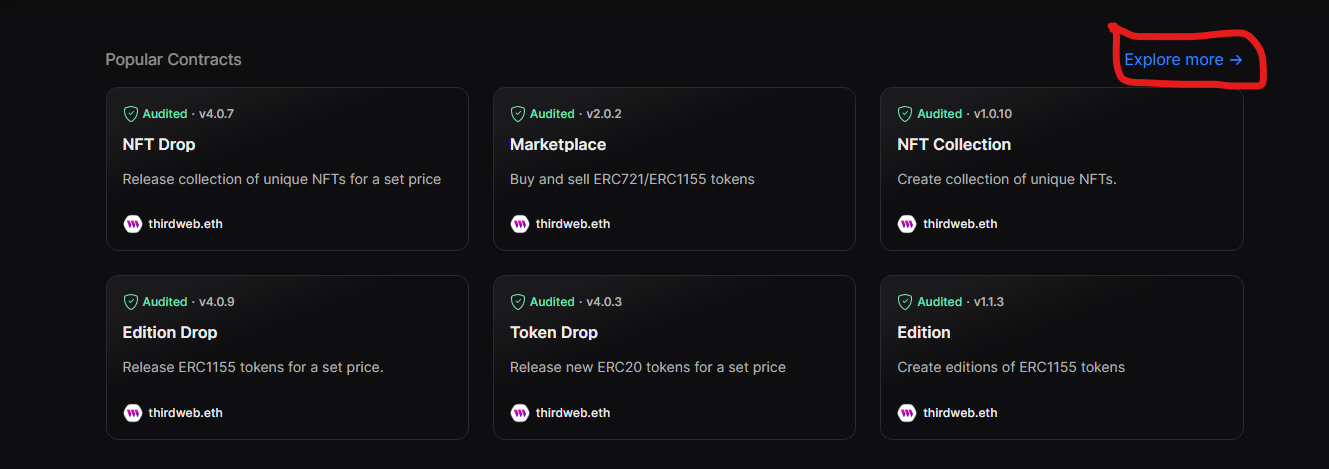Image resolution: width=1329 pixels, height=469 pixels.
Task: Click thirdweb.eth avatar on NFT Drop card
Action: pyautogui.click(x=132, y=224)
